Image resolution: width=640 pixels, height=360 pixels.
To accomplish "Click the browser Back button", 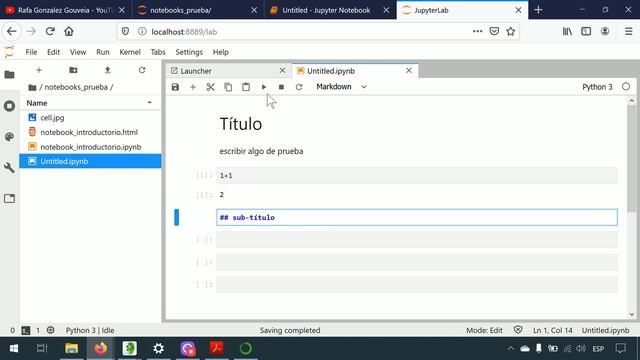I will tap(12, 31).
